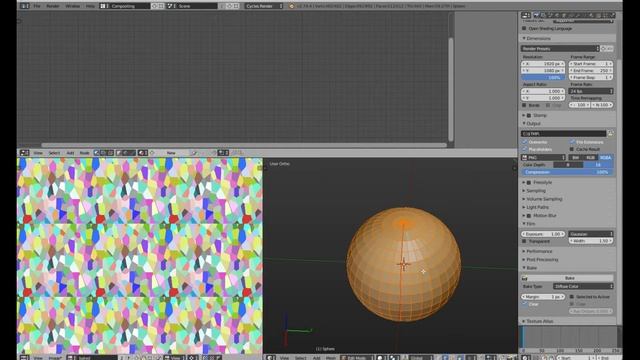Select the Render properties tab icon
Image resolution: width=640 pixels, height=360 pixels.
pyautogui.click(x=536, y=15)
